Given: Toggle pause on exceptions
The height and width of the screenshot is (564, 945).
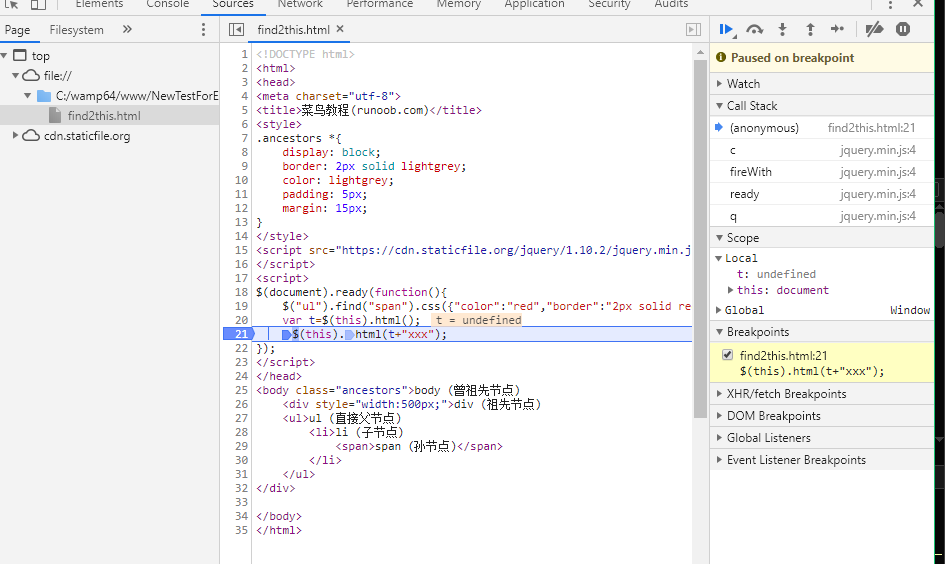Looking at the screenshot, I should (903, 29).
